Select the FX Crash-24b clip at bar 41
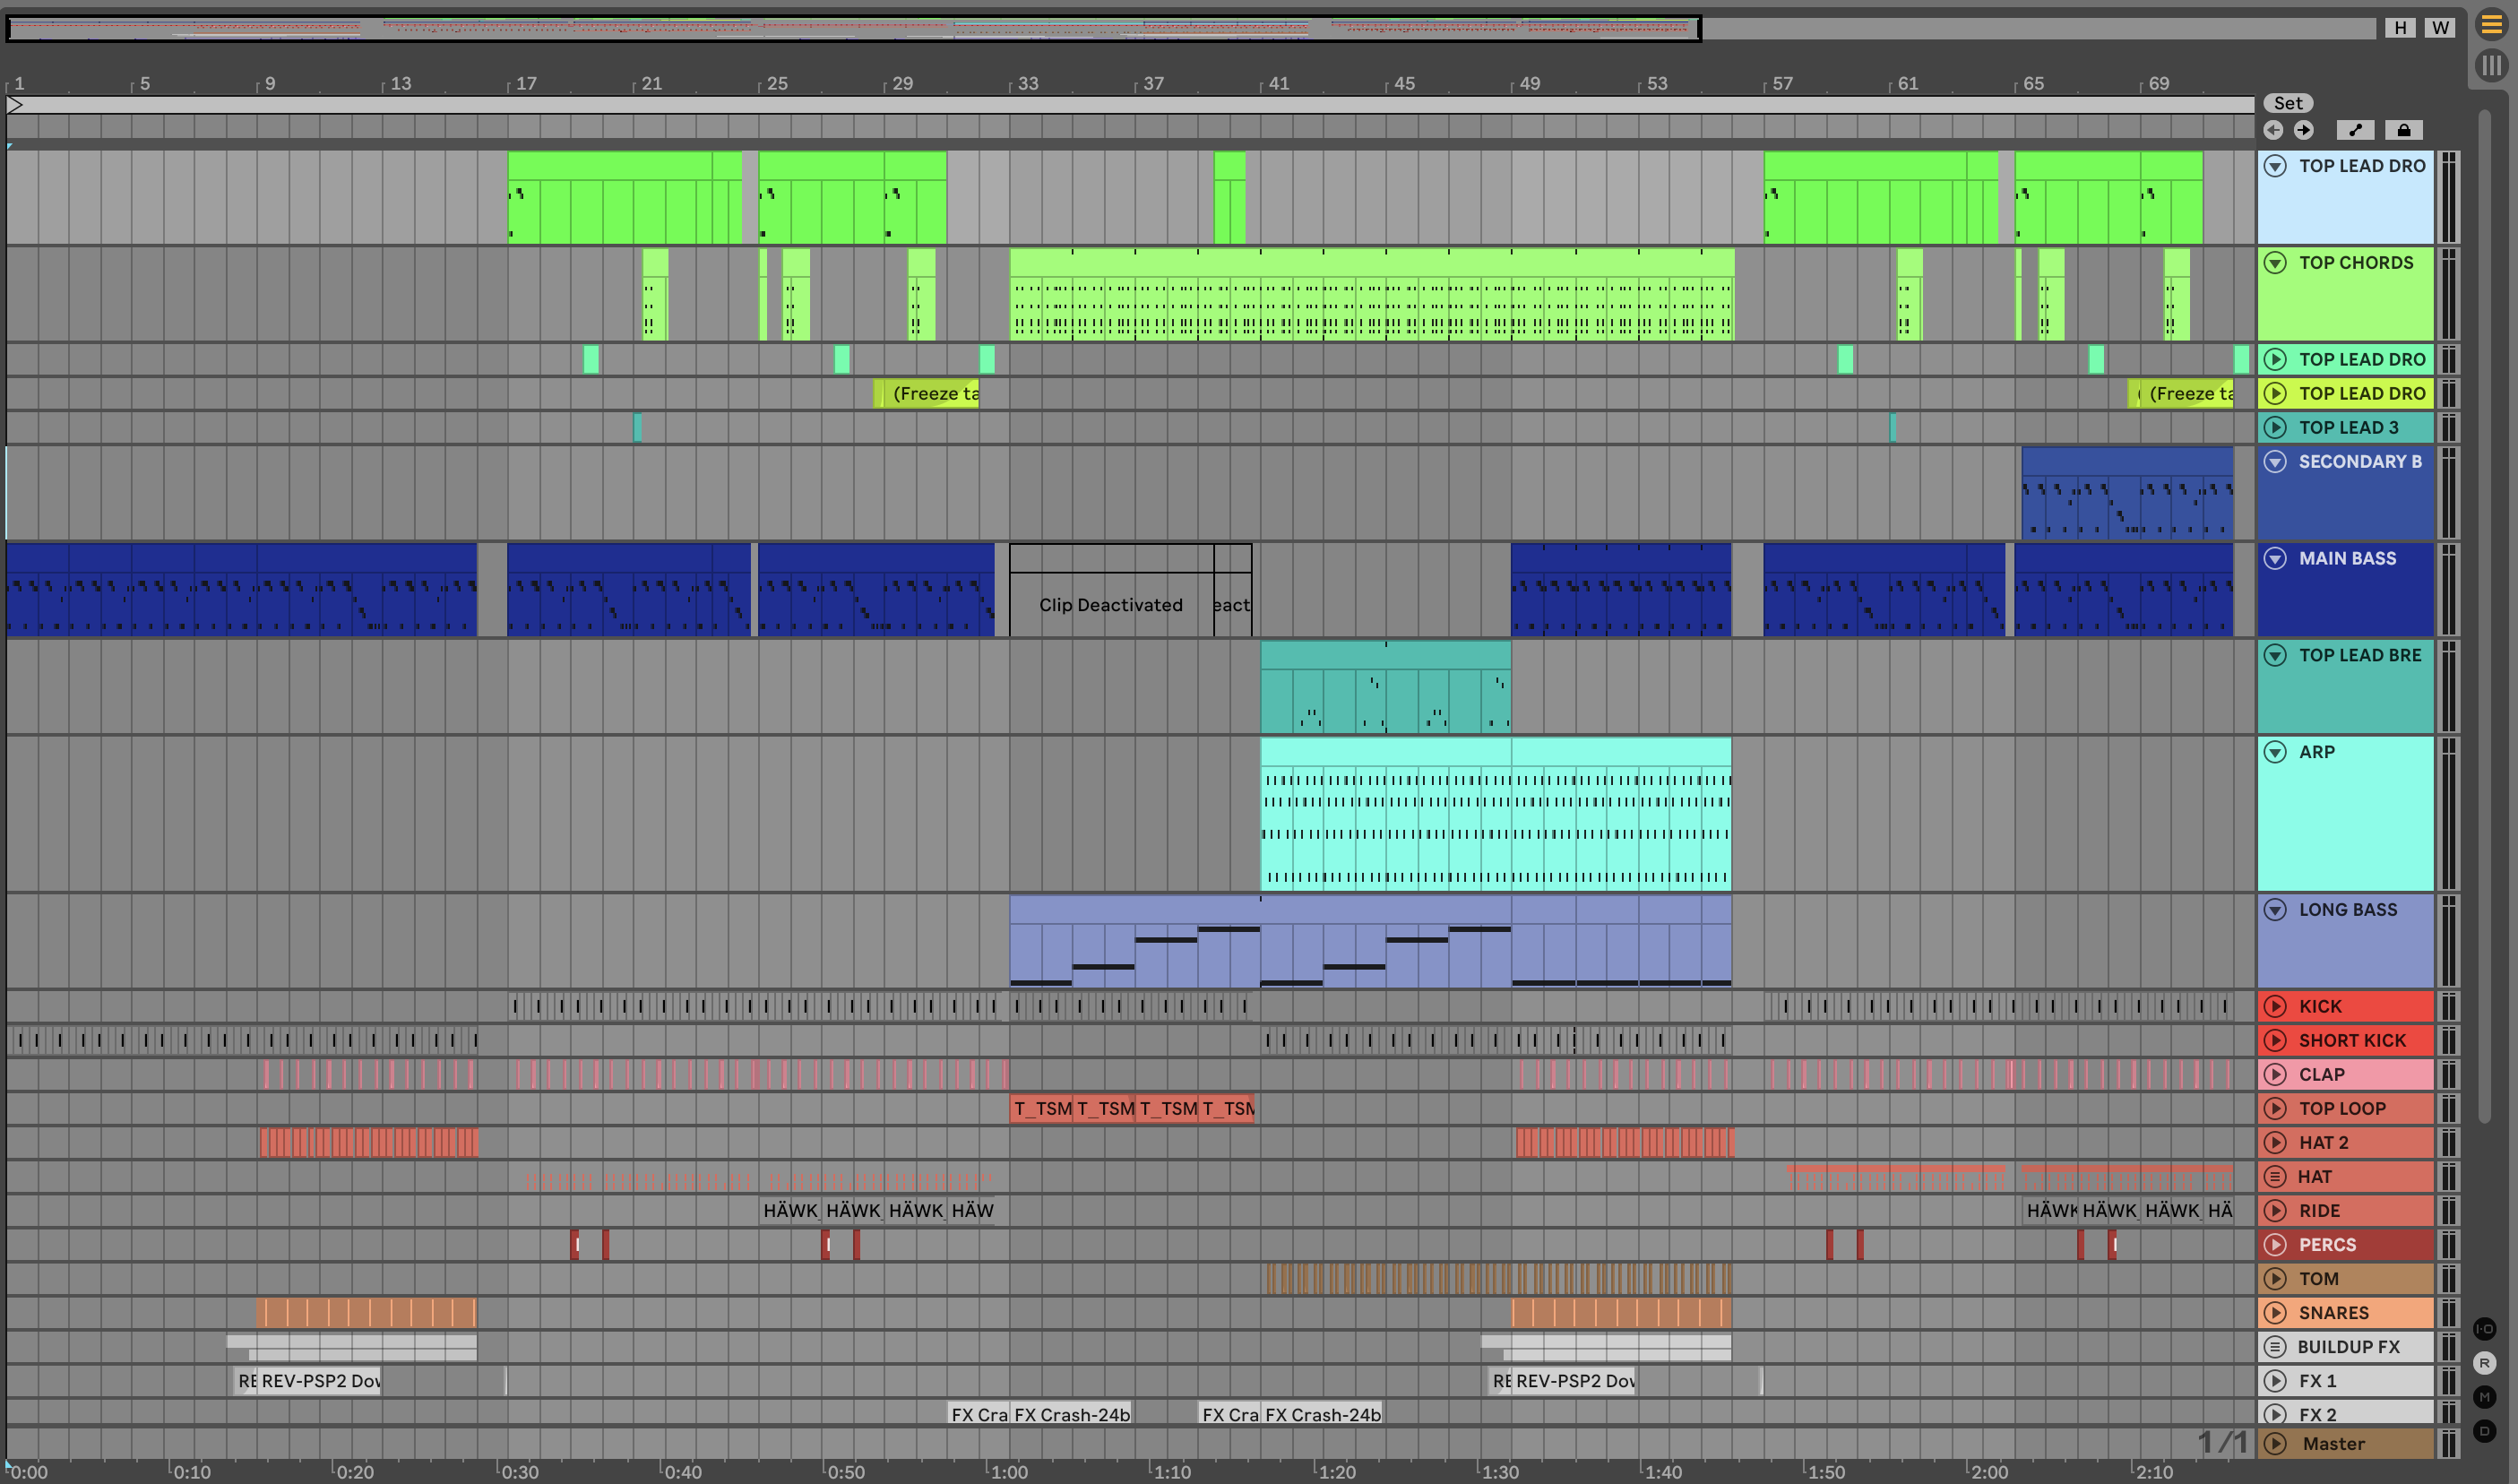 1321,1414
